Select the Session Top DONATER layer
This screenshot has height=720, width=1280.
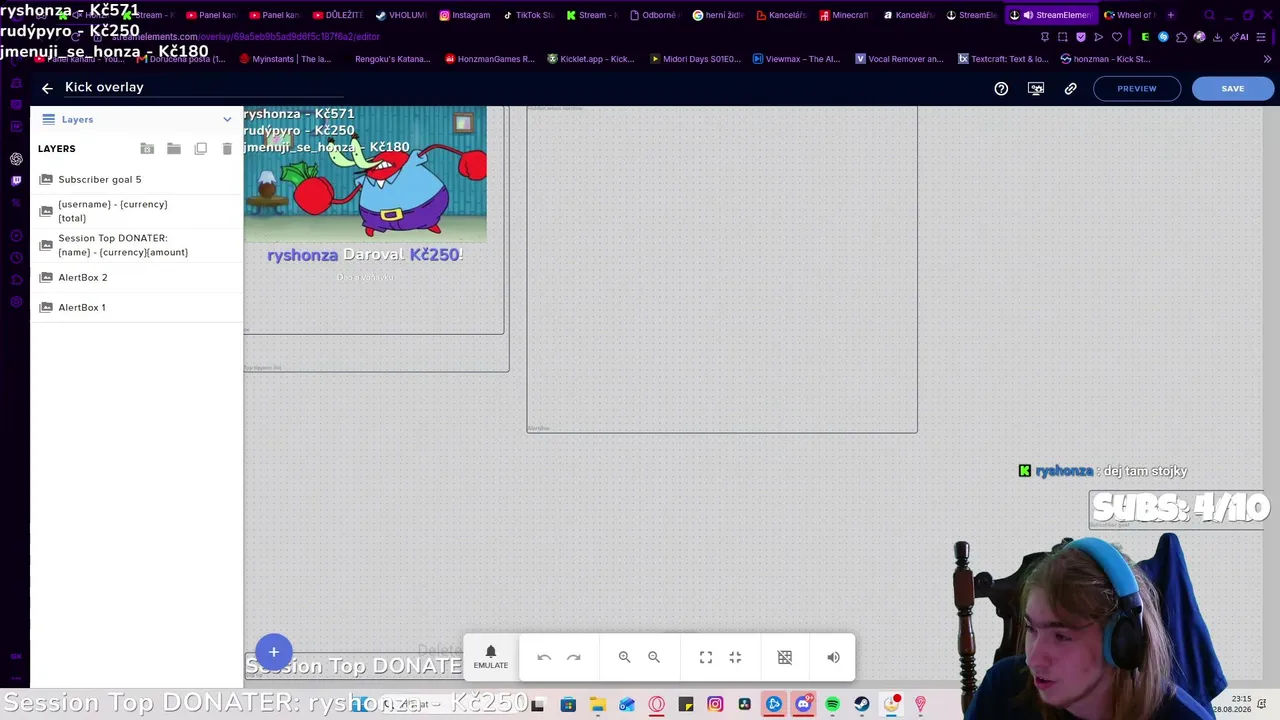[x=136, y=245]
